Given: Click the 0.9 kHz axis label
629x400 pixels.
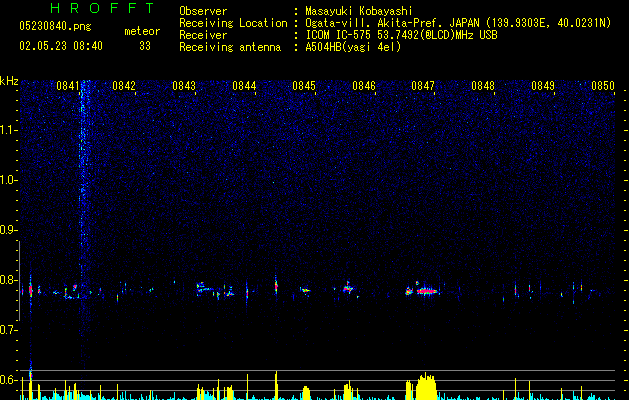Looking at the screenshot, I should point(9,230).
